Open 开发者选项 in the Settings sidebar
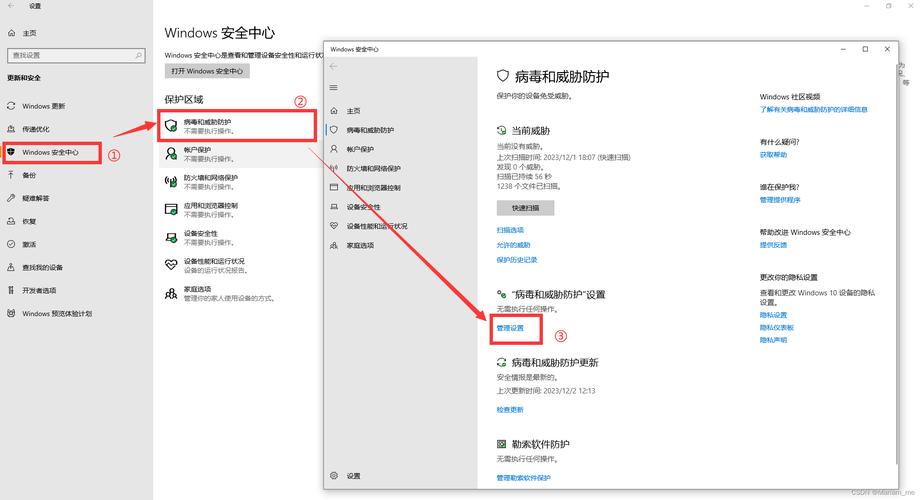 (x=40, y=290)
